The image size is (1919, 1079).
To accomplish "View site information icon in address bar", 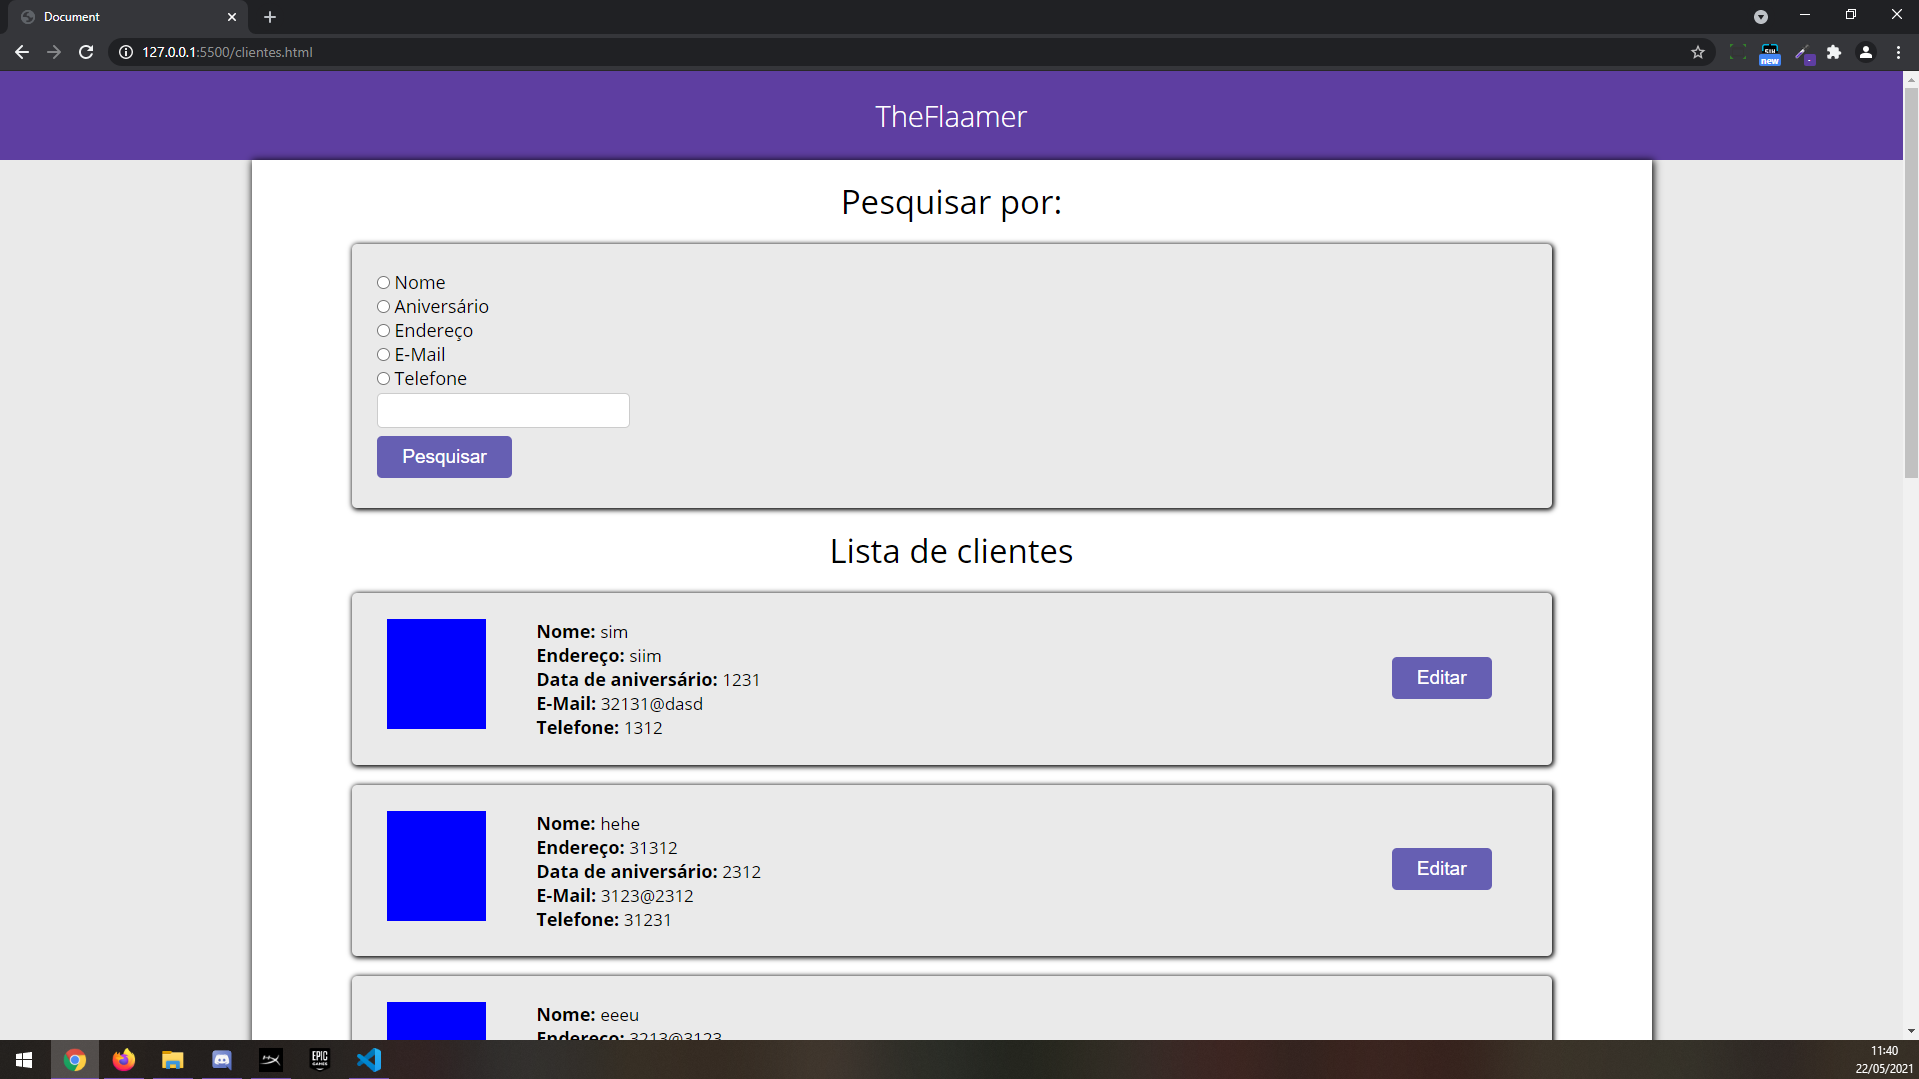I will [126, 52].
